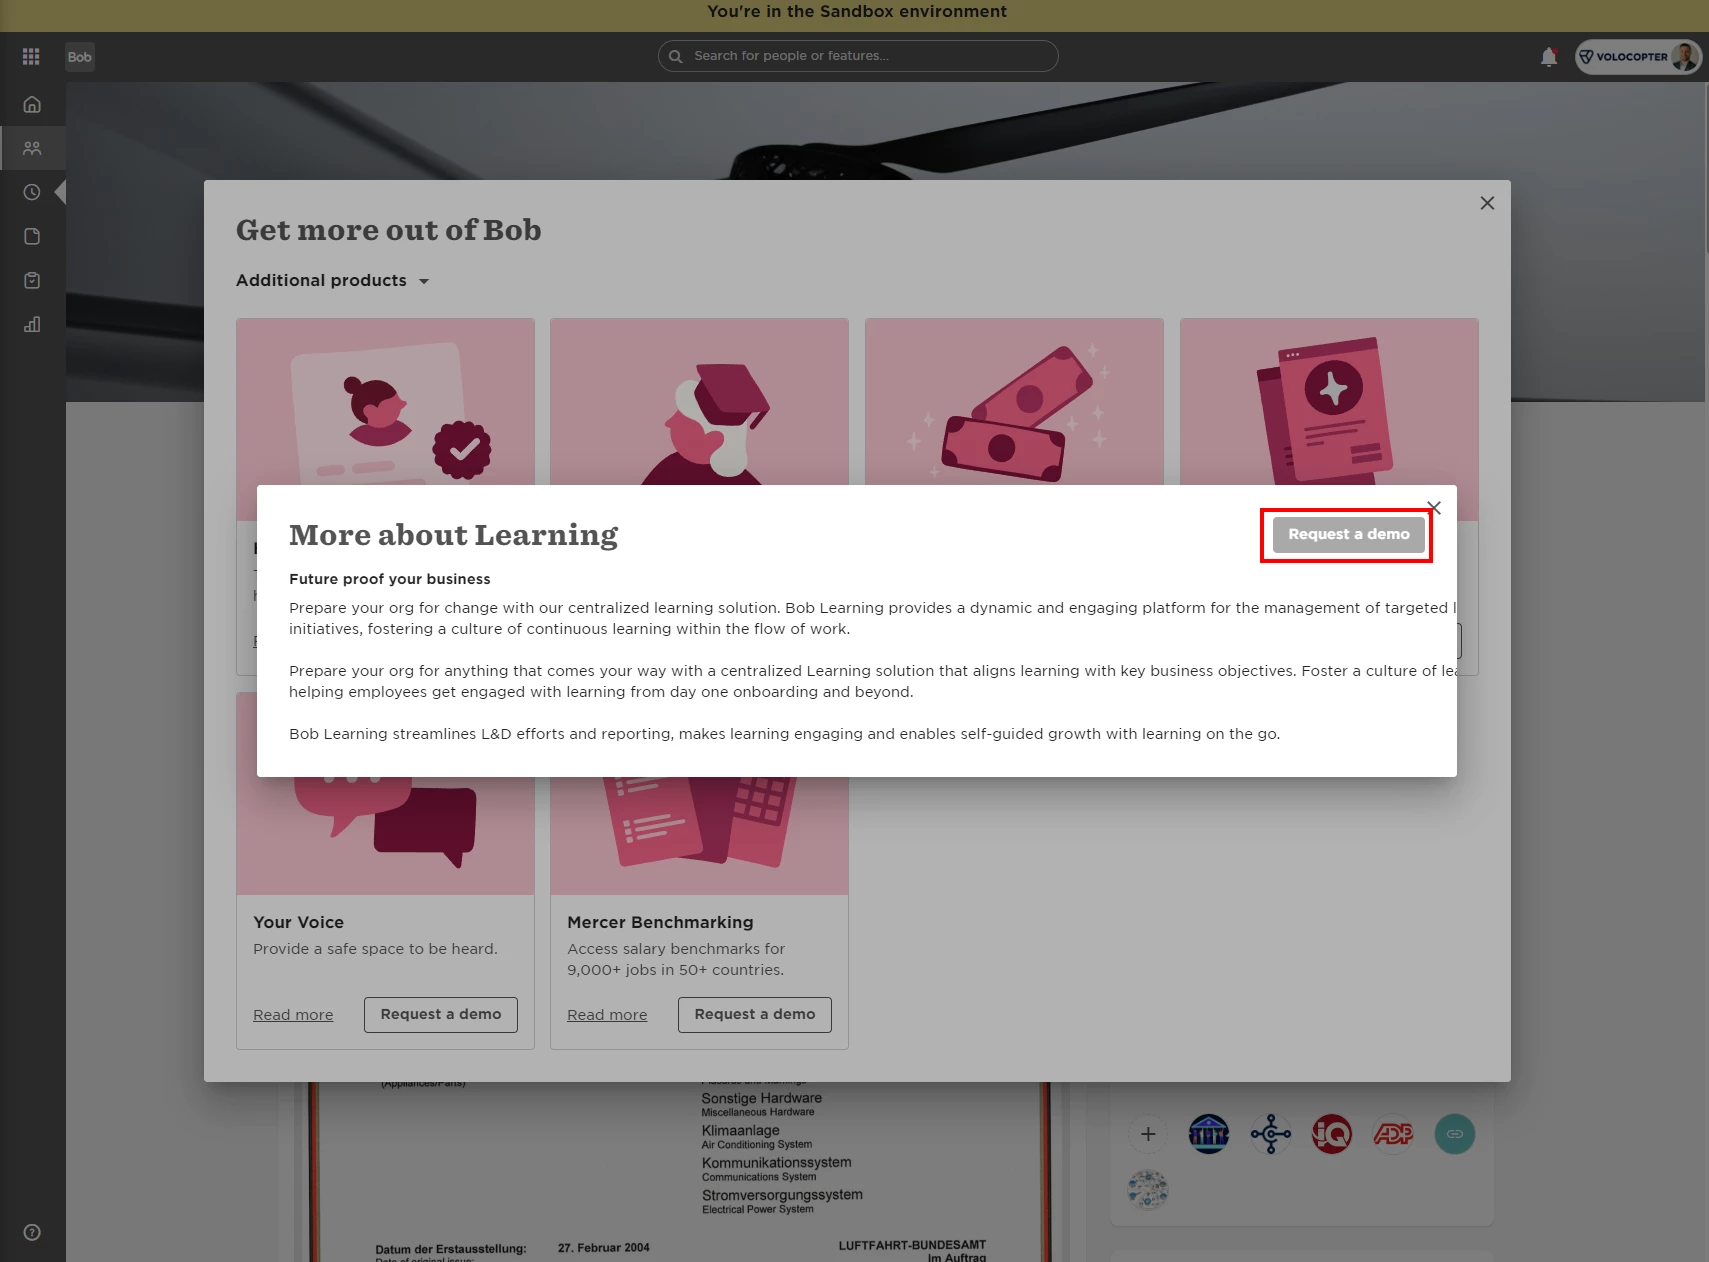
Task: Click the '27. Februar 2004' date text
Action: [x=604, y=1247]
